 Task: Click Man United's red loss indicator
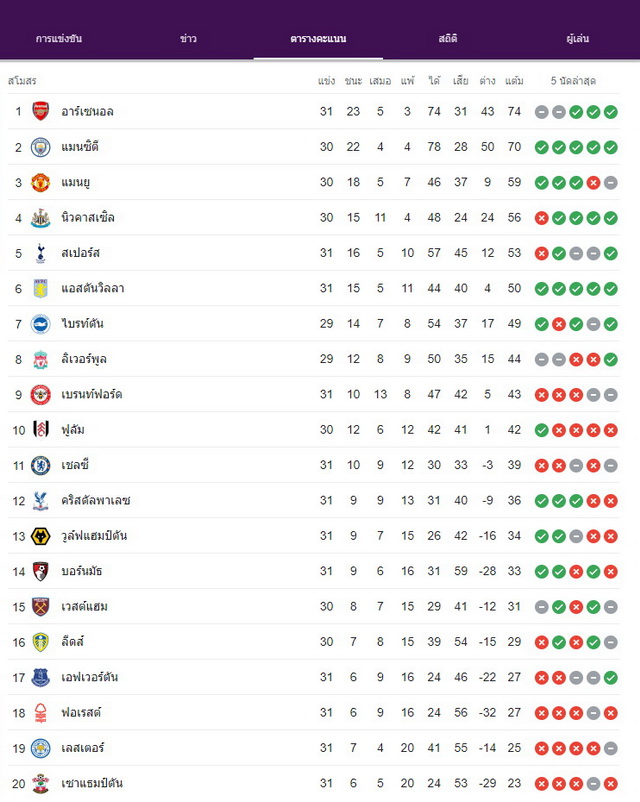[x=593, y=183]
